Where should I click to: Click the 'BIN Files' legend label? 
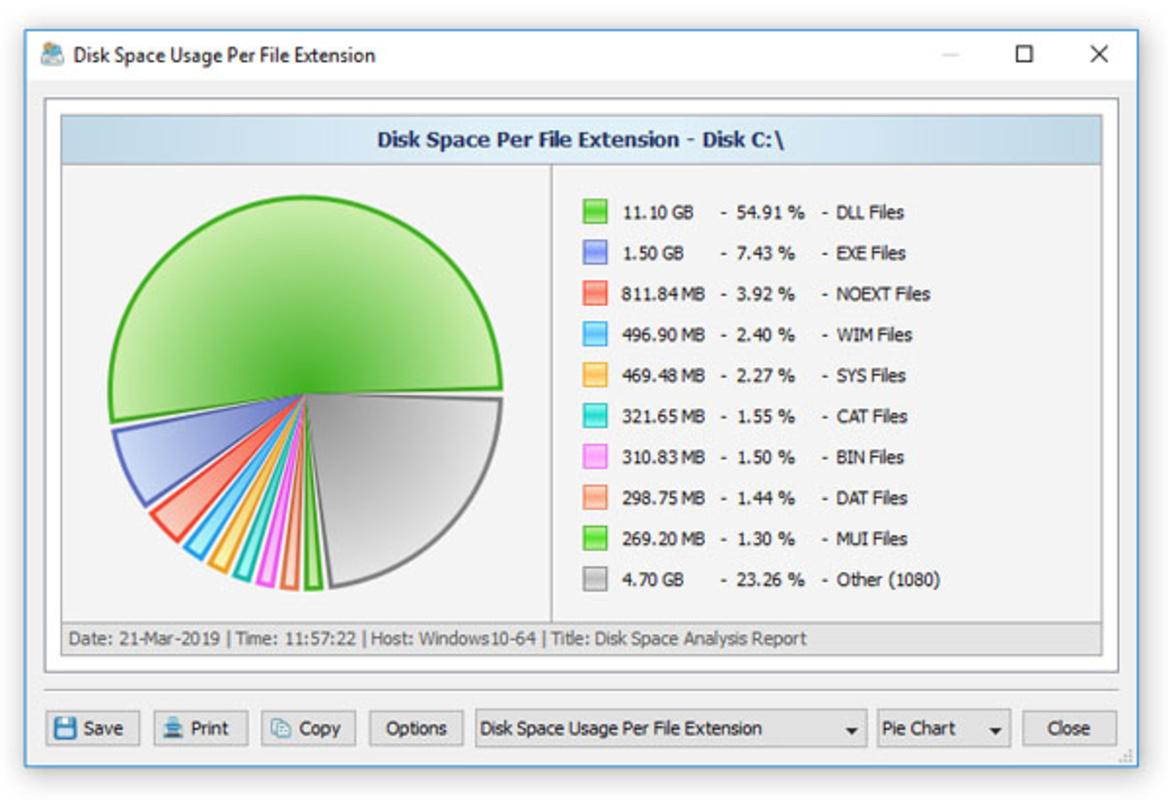coord(869,457)
